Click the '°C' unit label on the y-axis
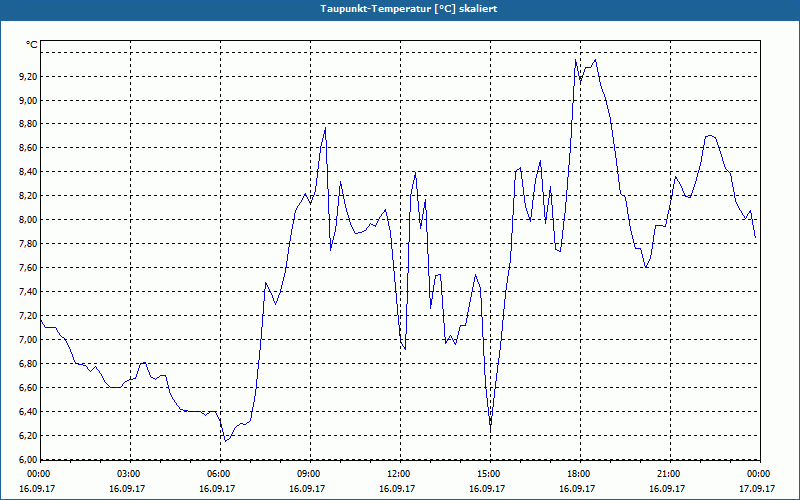The width and height of the screenshot is (800, 500). [x=32, y=45]
